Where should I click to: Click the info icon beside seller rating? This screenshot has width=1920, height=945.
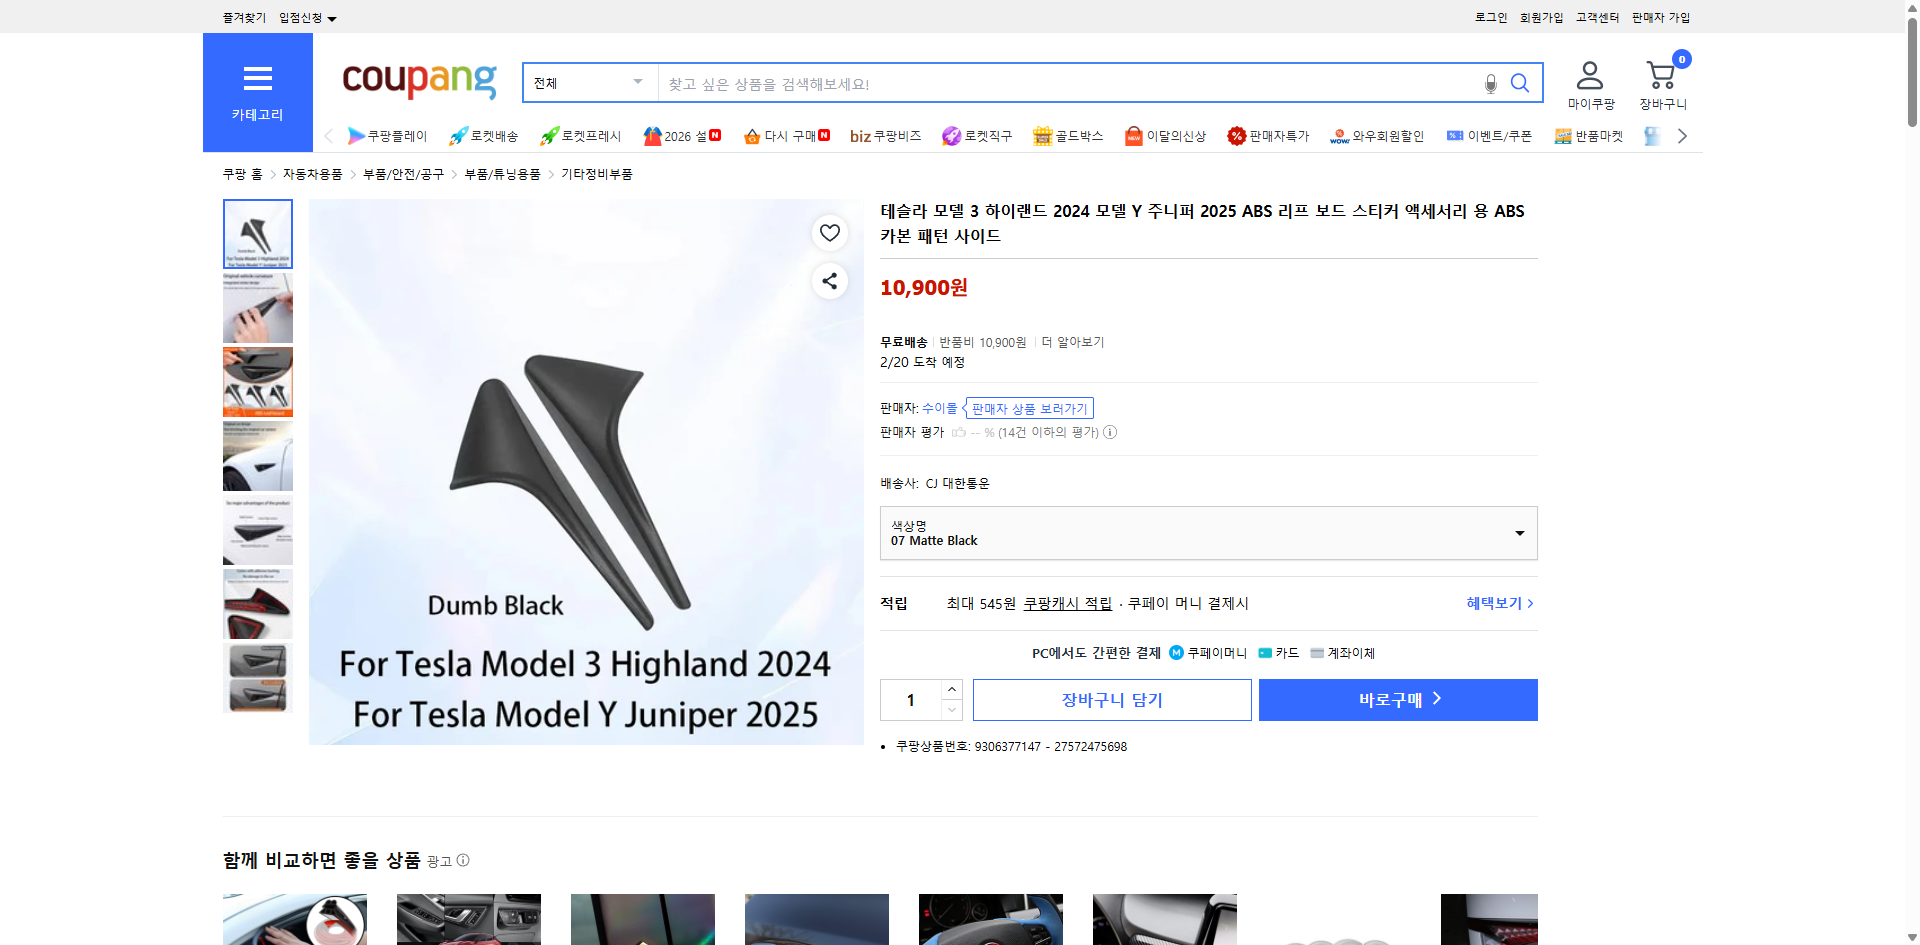point(1110,432)
